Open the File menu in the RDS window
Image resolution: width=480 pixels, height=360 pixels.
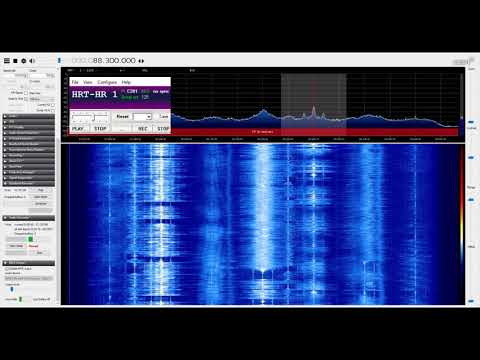75,82
